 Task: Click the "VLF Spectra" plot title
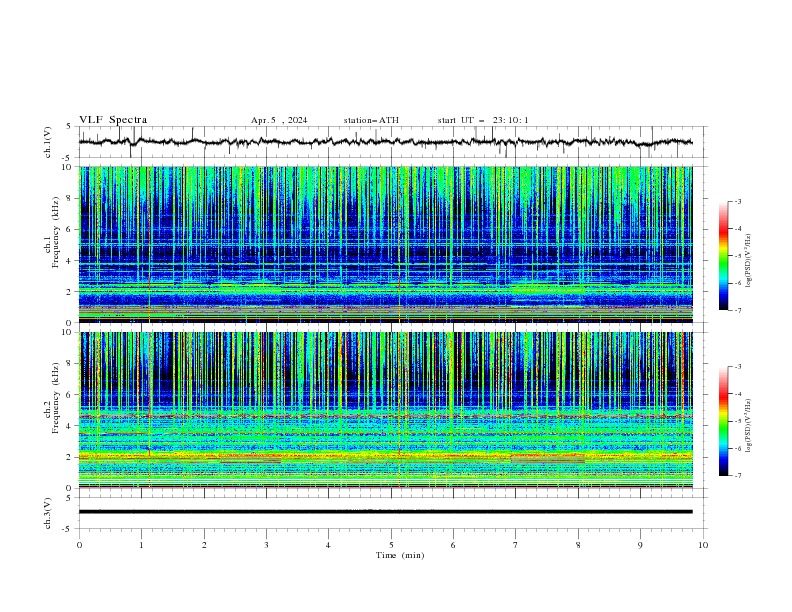click(113, 120)
